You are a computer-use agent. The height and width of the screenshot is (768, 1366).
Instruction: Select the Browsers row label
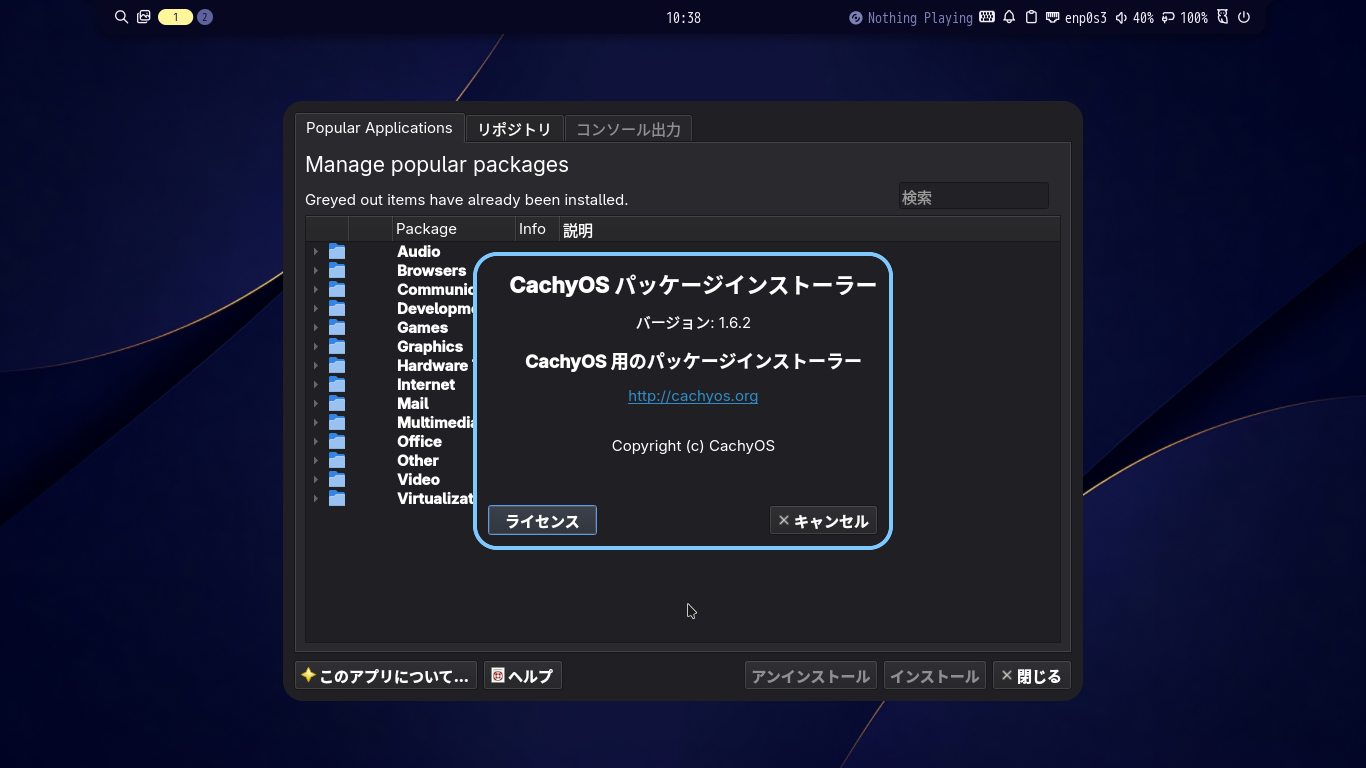click(x=431, y=271)
